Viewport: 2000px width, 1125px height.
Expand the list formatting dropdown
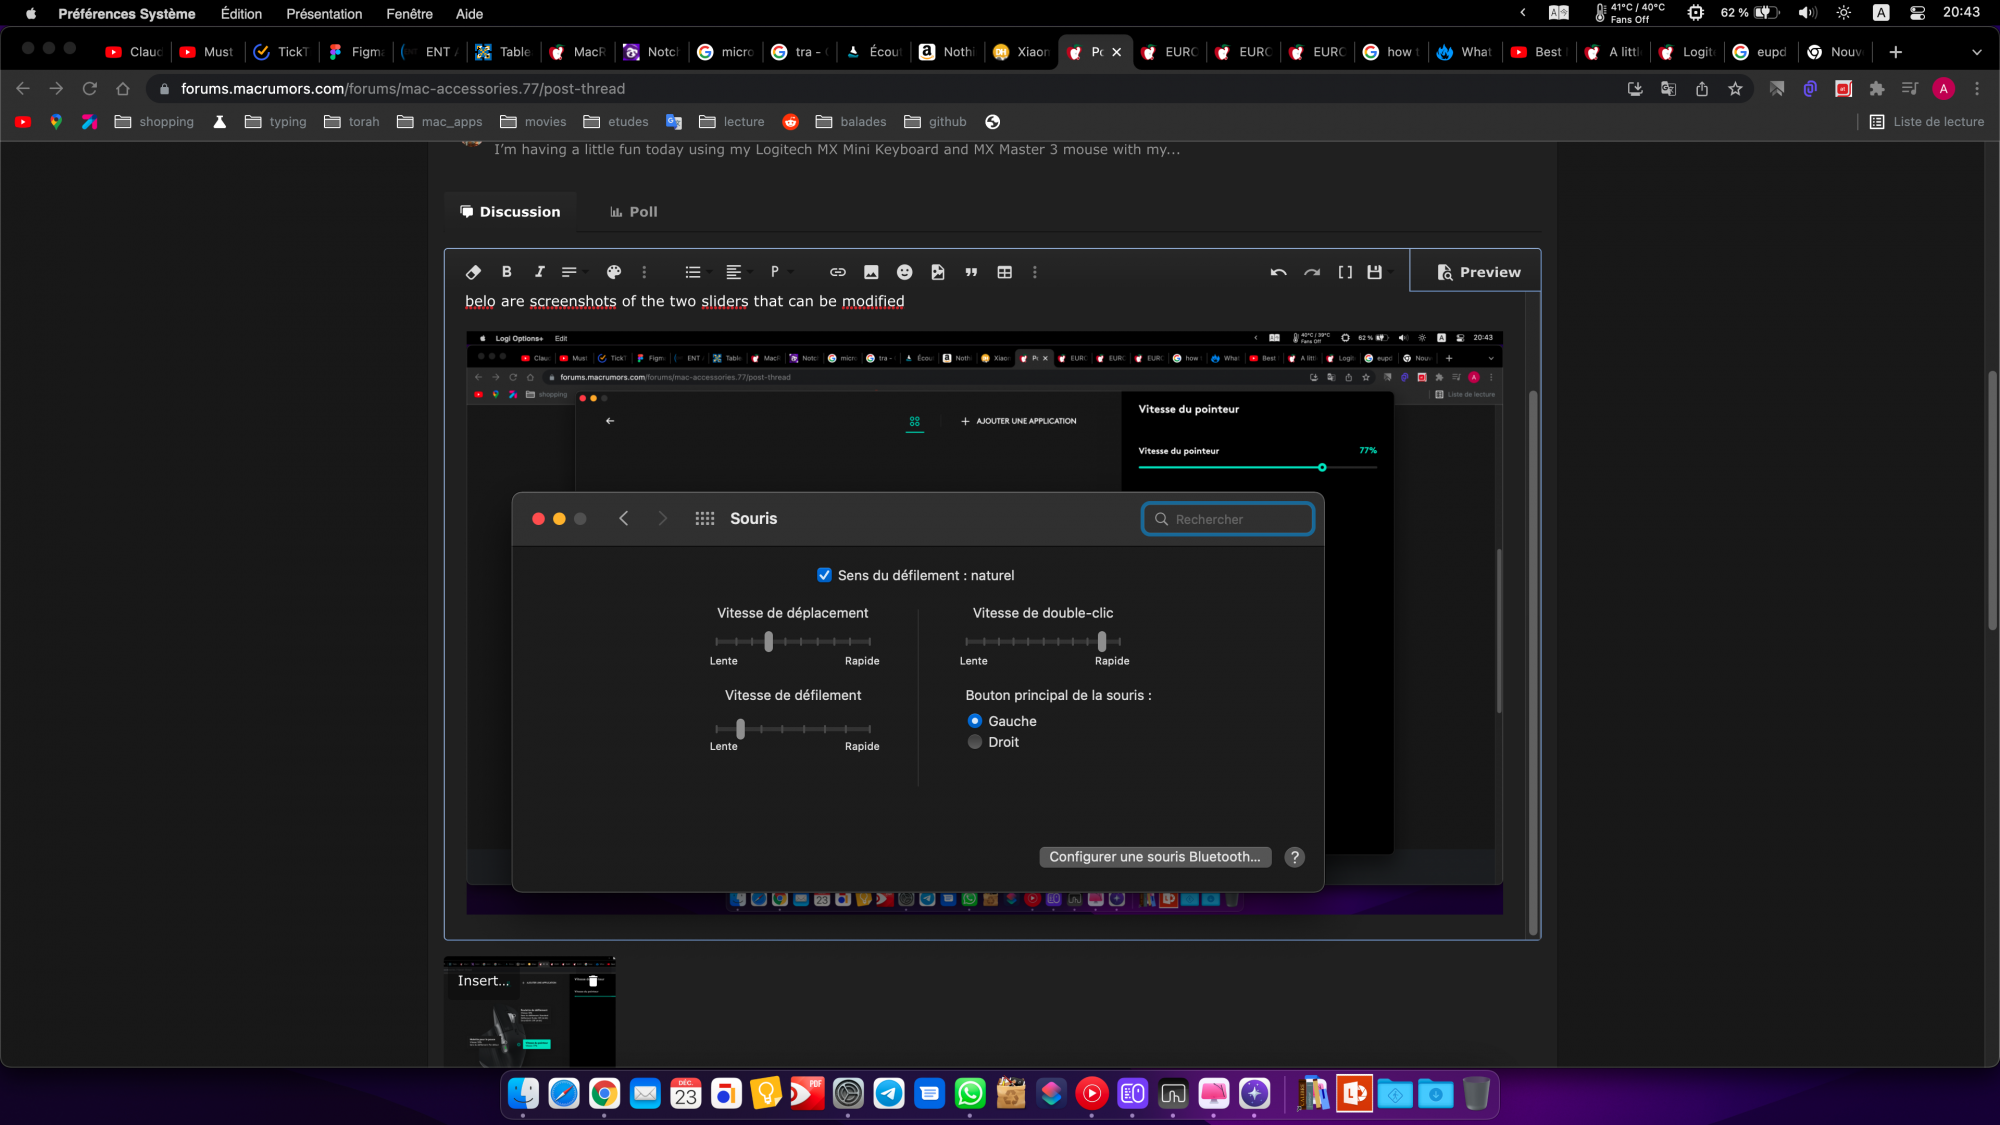tap(697, 272)
